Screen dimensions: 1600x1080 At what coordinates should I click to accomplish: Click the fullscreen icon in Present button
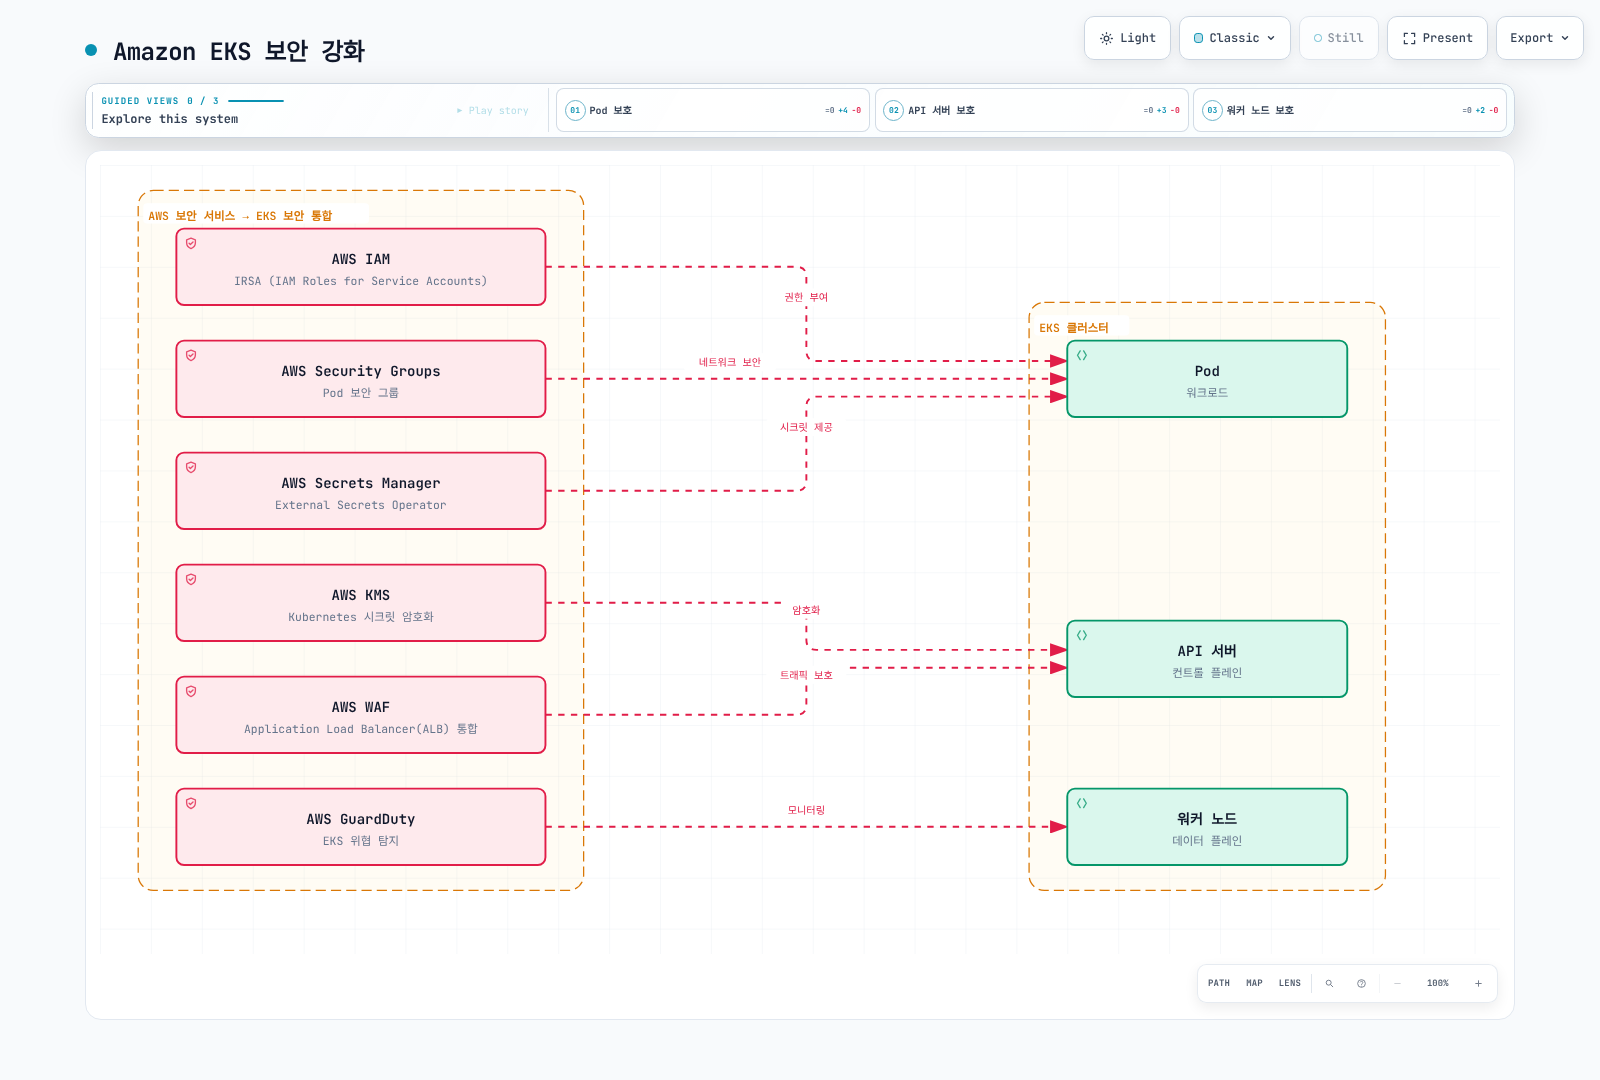1409,38
